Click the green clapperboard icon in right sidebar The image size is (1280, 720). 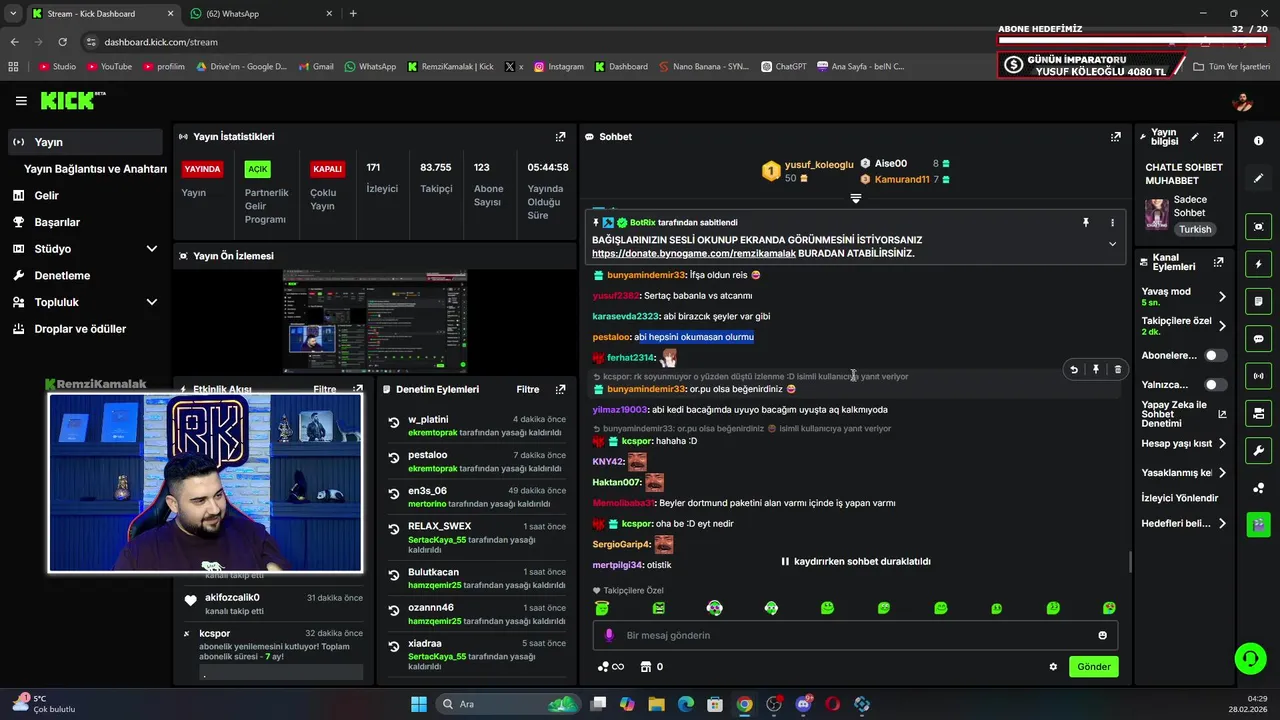[x=1258, y=524]
